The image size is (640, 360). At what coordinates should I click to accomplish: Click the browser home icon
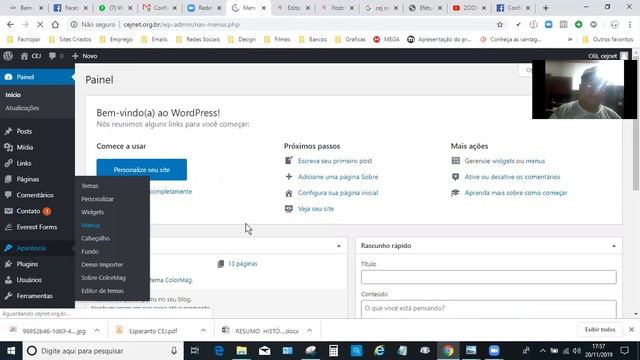55,24
